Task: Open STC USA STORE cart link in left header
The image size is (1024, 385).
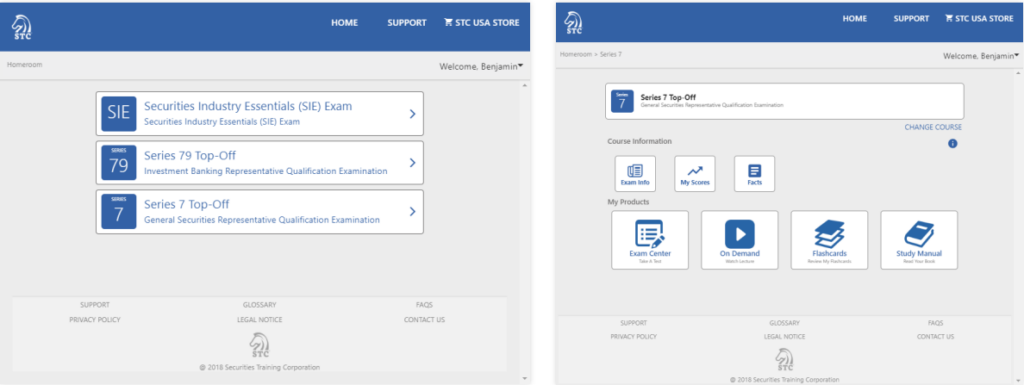Action: (481, 22)
